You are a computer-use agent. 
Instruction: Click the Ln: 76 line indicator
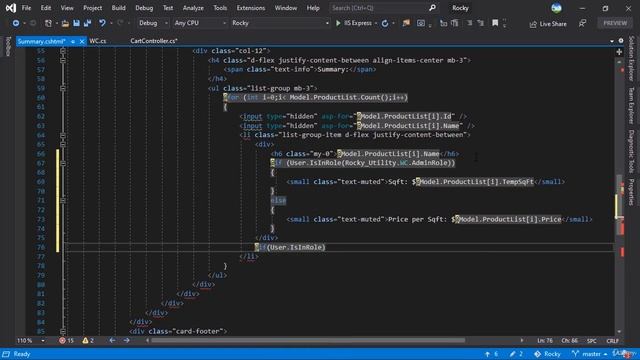tap(544, 341)
